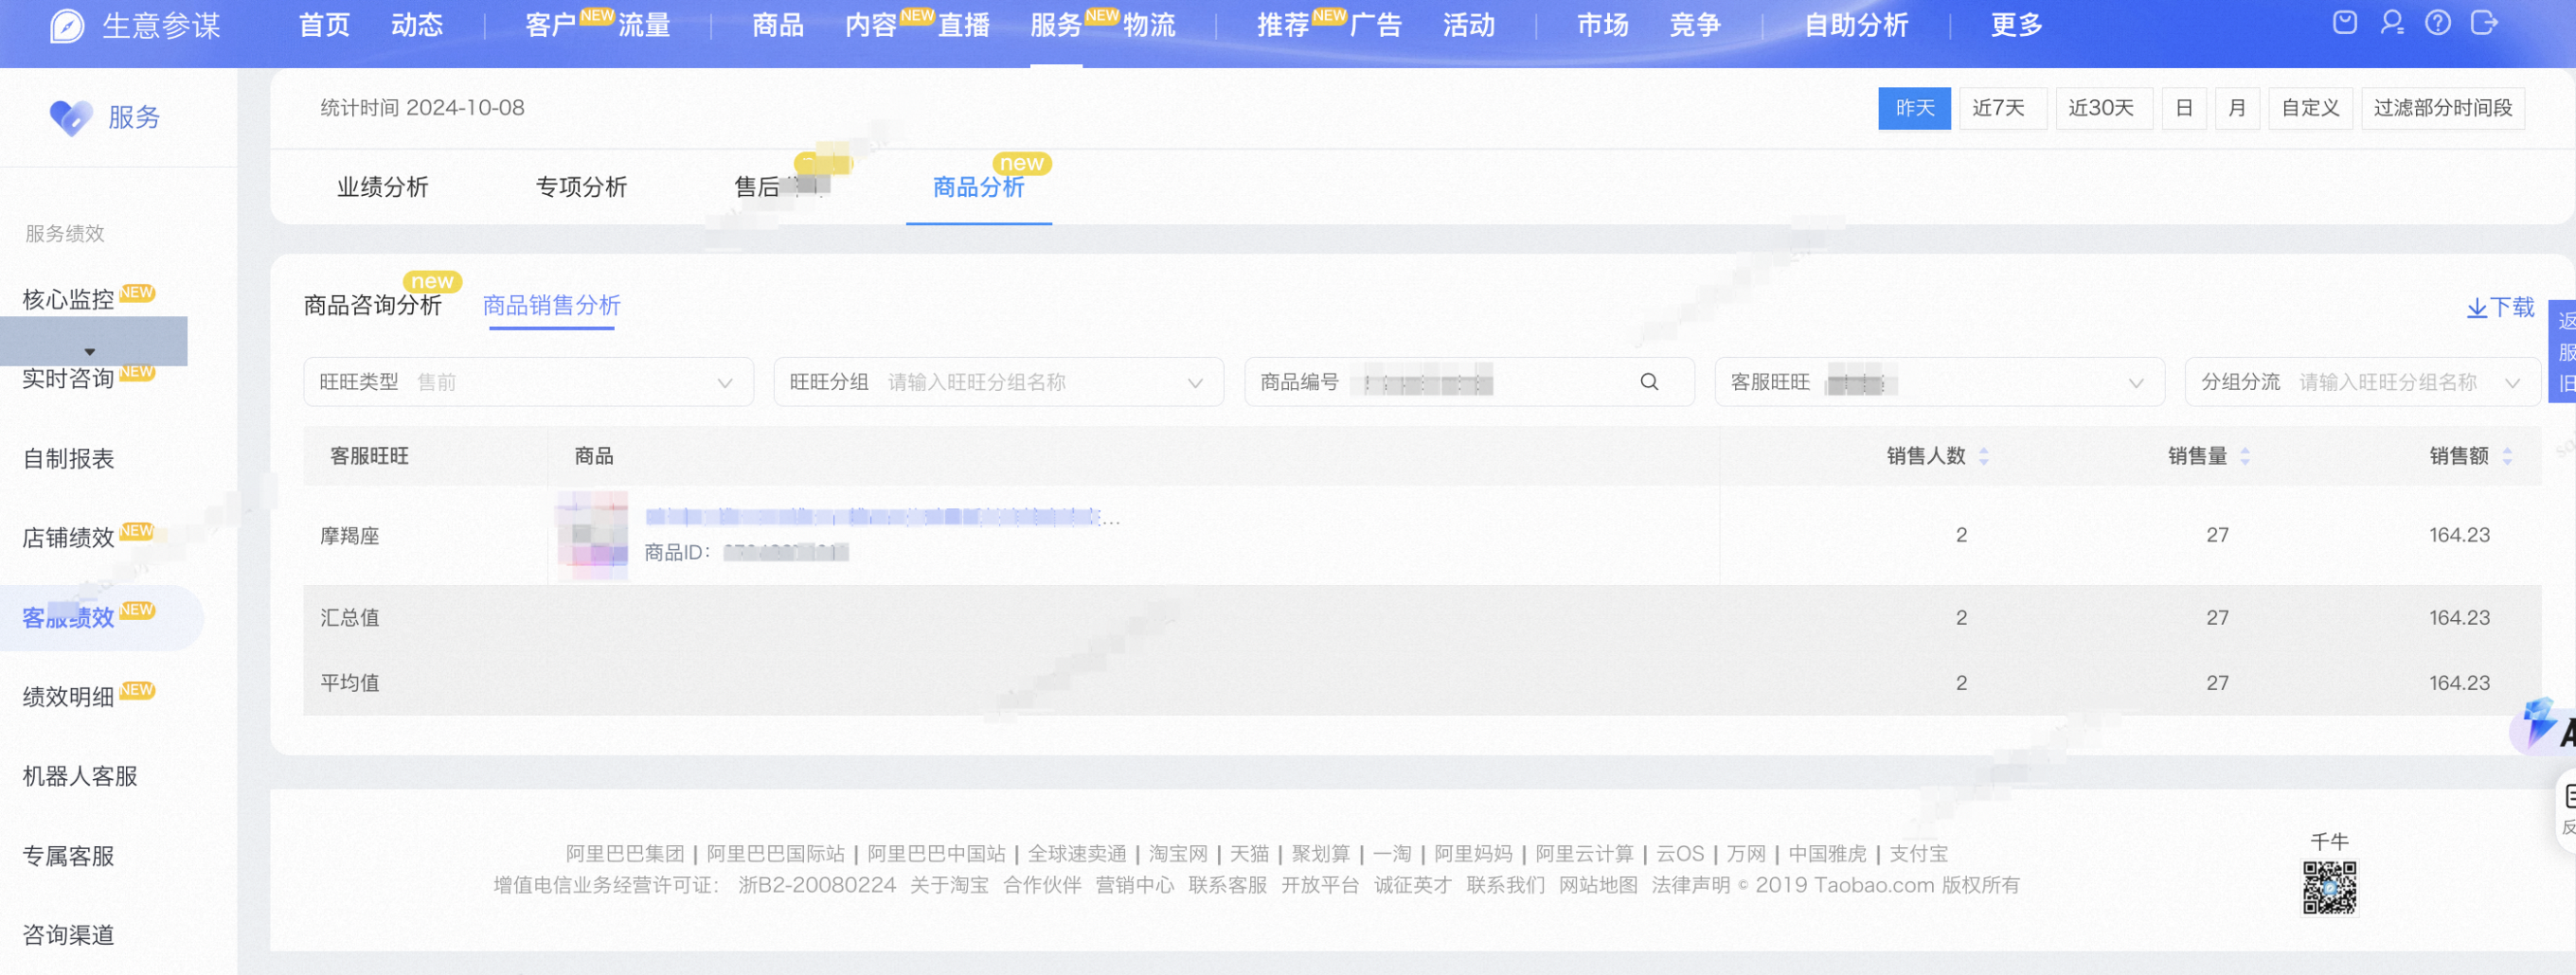
Task: Open 内容 in top navigation
Action: click(871, 25)
